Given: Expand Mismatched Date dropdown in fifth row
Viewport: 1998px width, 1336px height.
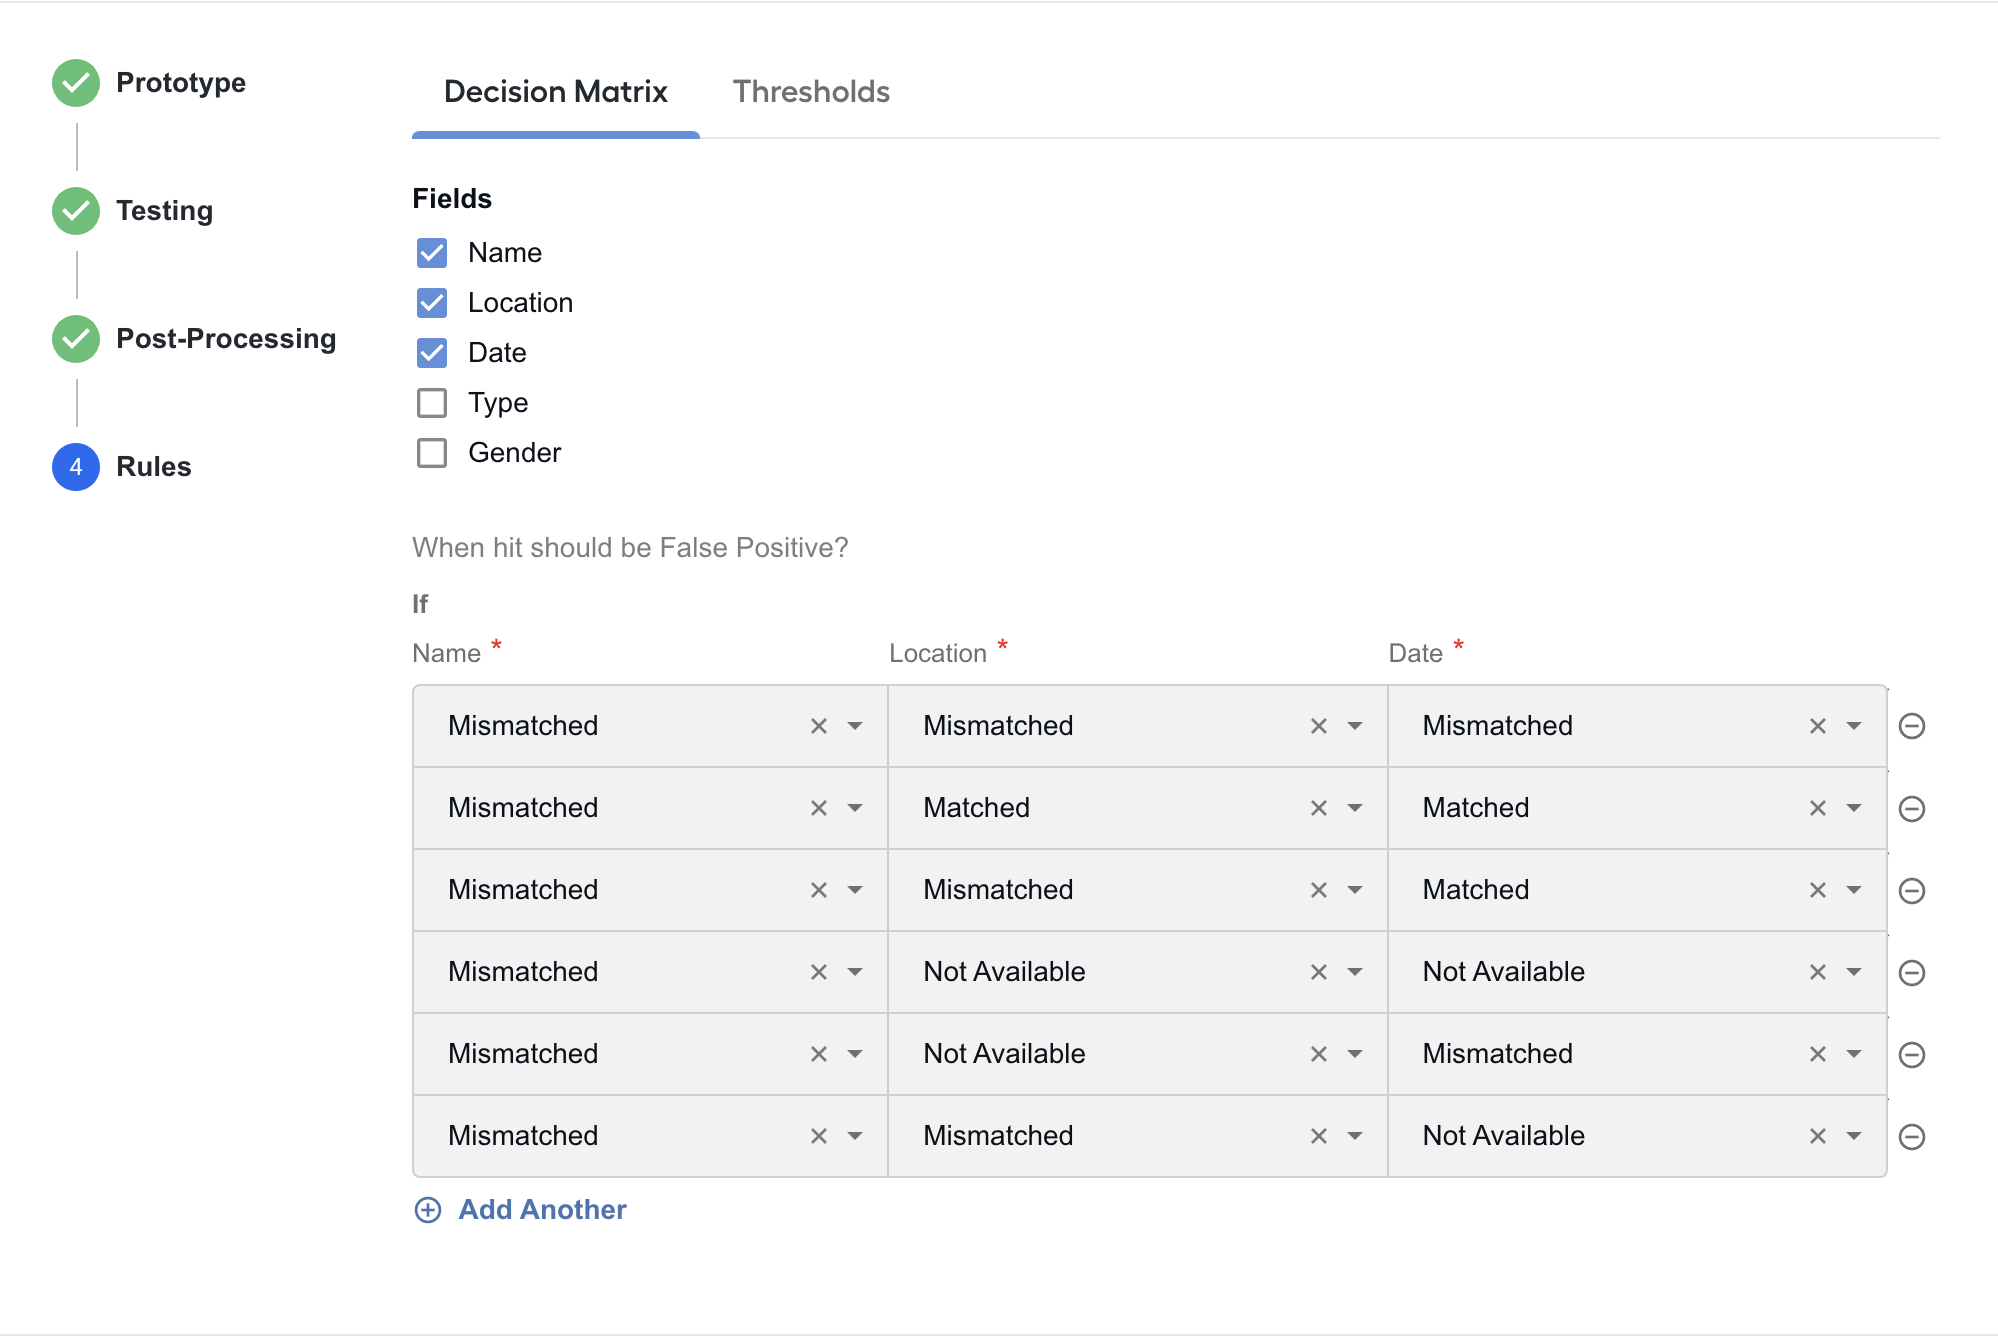Looking at the screenshot, I should coord(1854,1054).
